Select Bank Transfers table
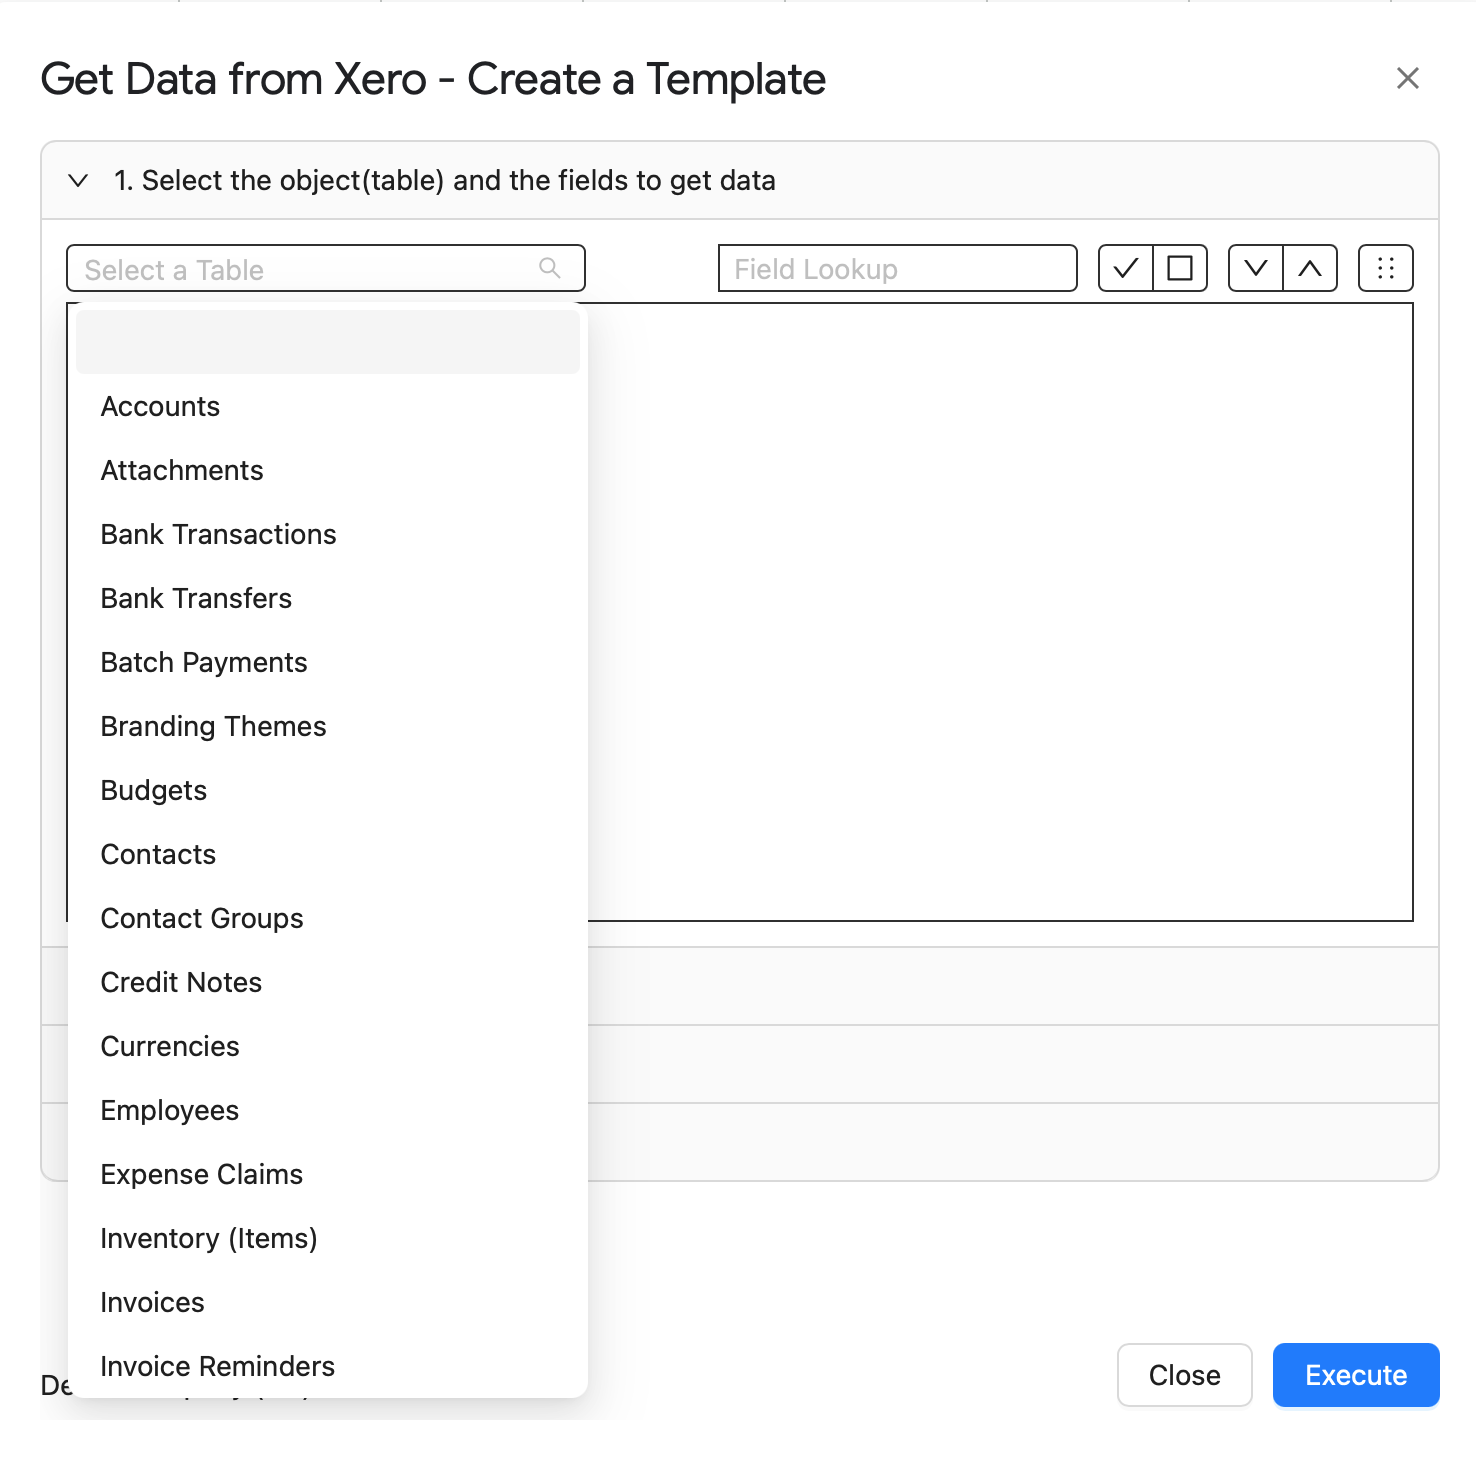 pos(328,598)
